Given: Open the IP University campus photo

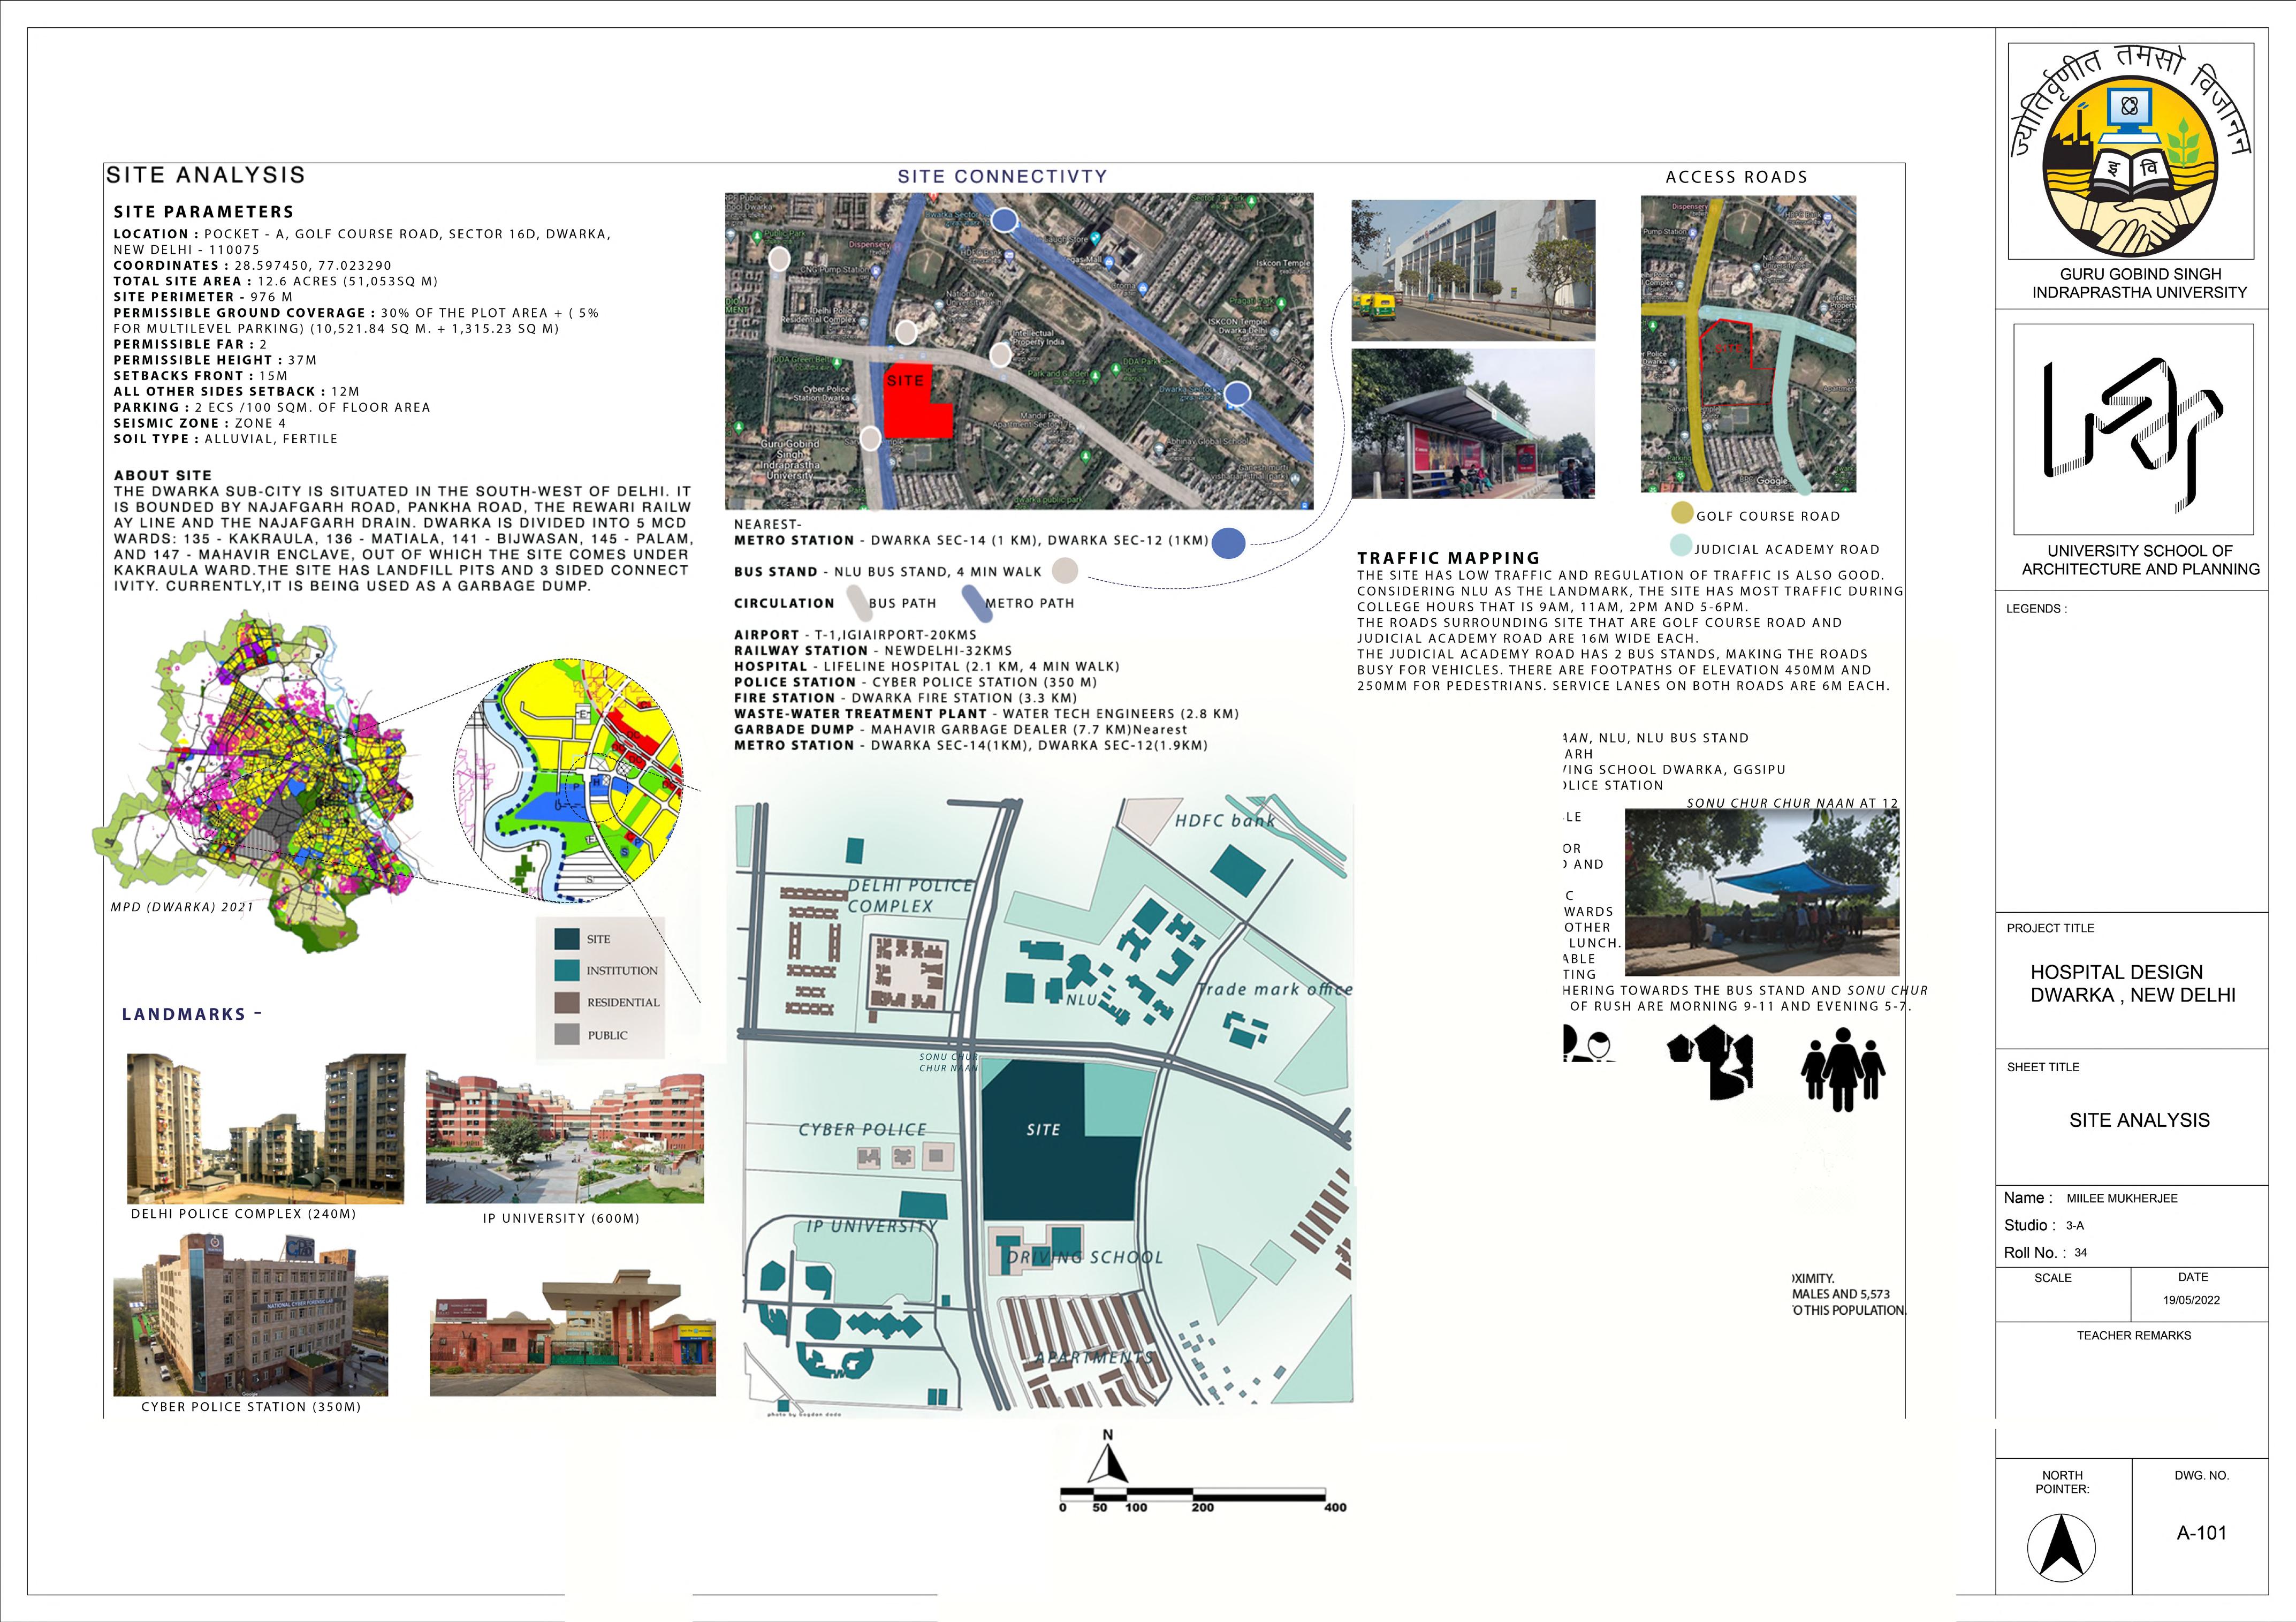Looking at the screenshot, I should click(565, 1137).
